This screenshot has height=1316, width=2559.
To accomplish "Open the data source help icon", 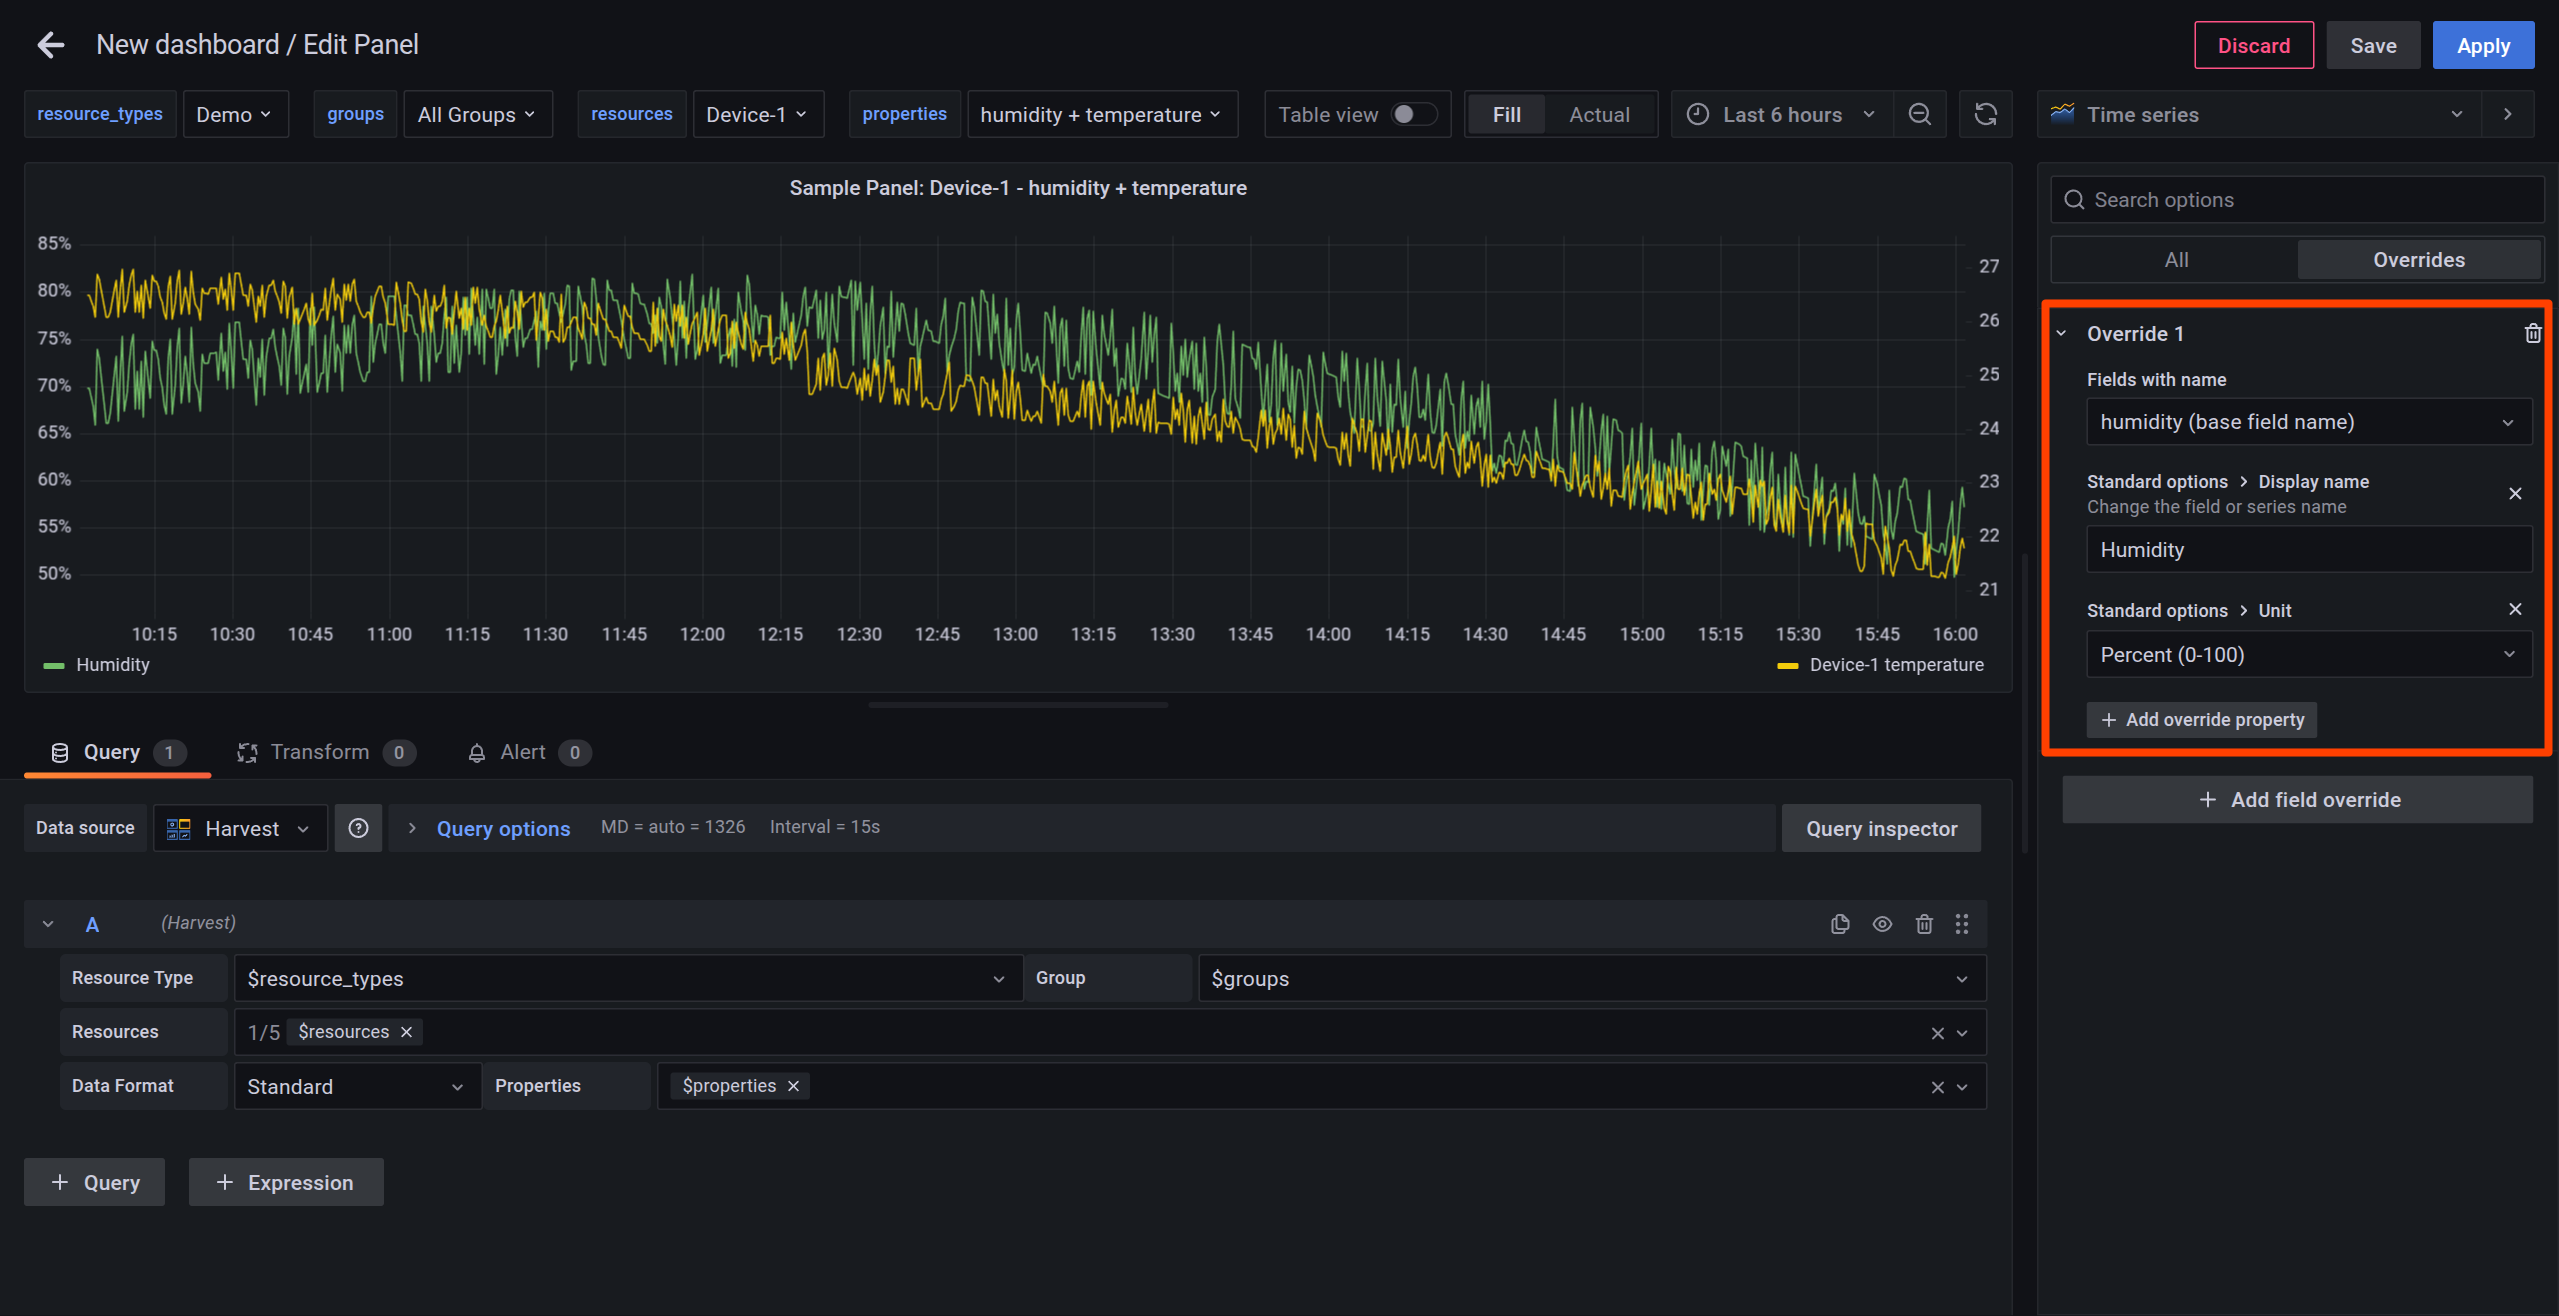I will coord(358,828).
